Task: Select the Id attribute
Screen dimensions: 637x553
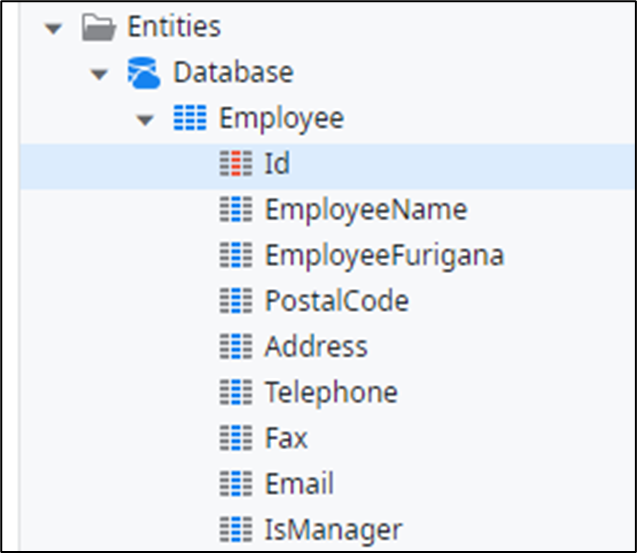Action: [x=277, y=164]
